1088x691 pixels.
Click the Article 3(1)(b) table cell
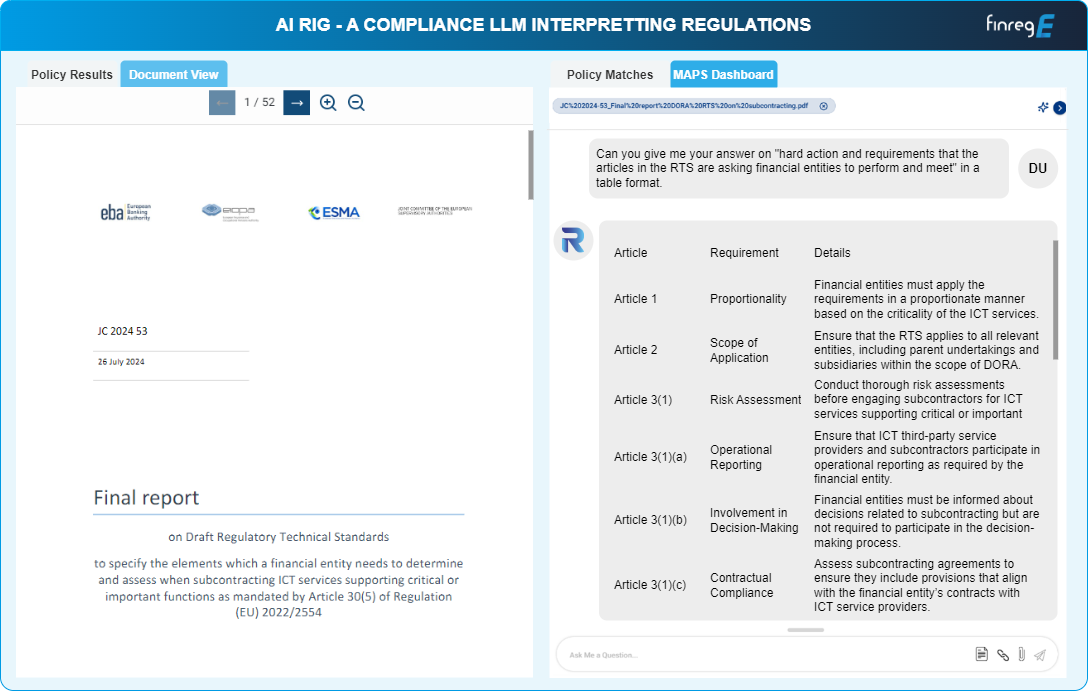point(650,520)
